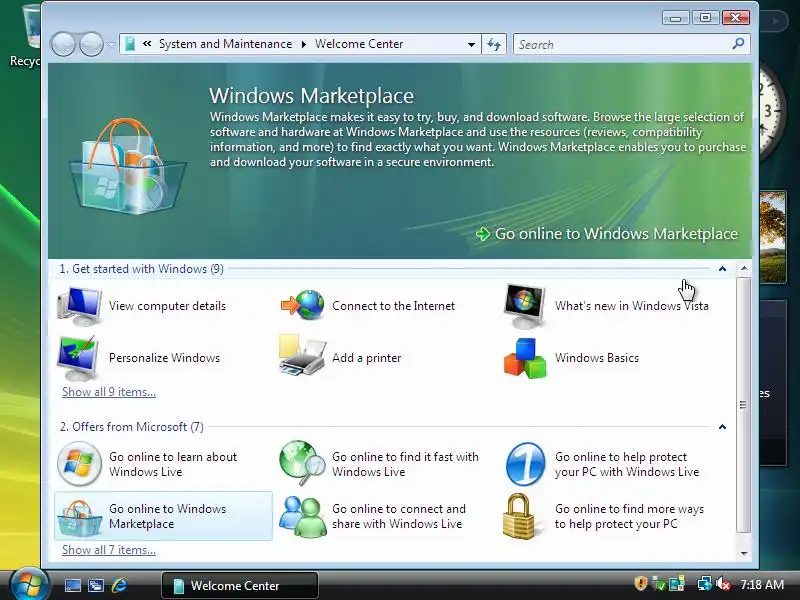
Task: Click Go online to find it fast text
Action: point(405,464)
